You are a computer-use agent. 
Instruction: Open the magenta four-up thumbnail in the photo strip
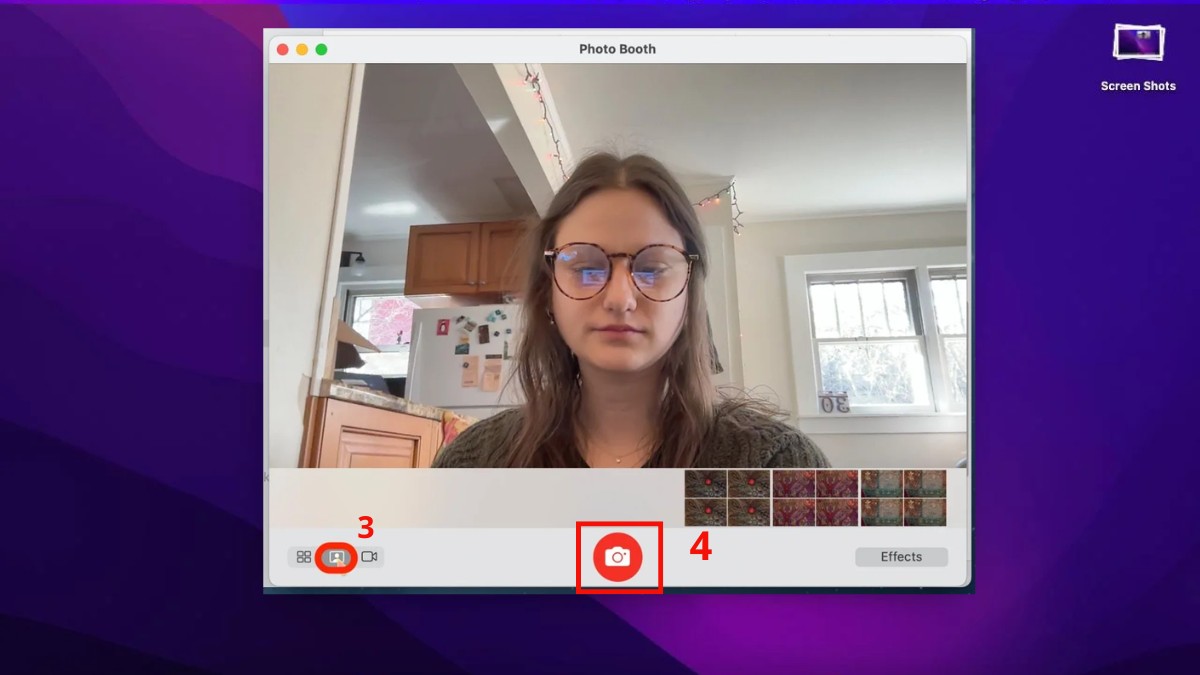coord(815,498)
